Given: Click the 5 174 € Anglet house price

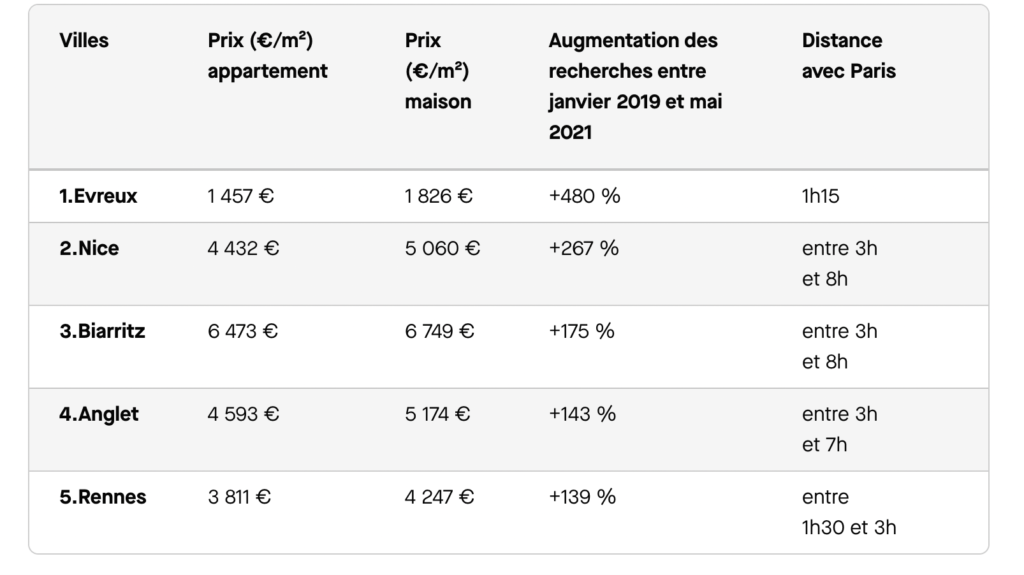Looking at the screenshot, I should point(439,414).
